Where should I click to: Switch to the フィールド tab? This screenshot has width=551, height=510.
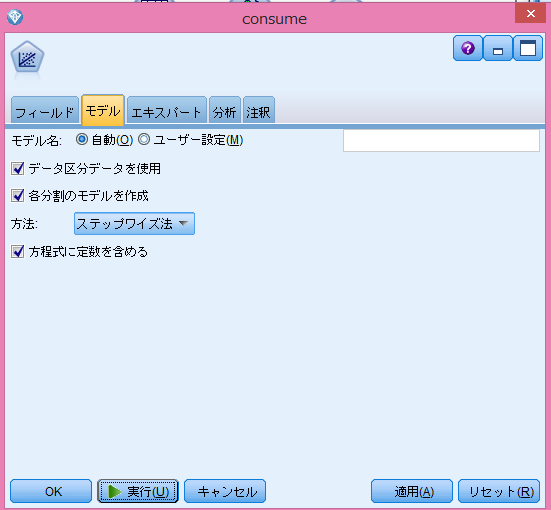(45, 111)
